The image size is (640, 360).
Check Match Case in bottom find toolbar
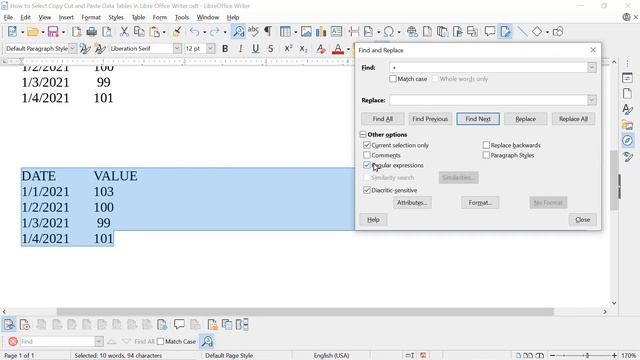point(160,341)
